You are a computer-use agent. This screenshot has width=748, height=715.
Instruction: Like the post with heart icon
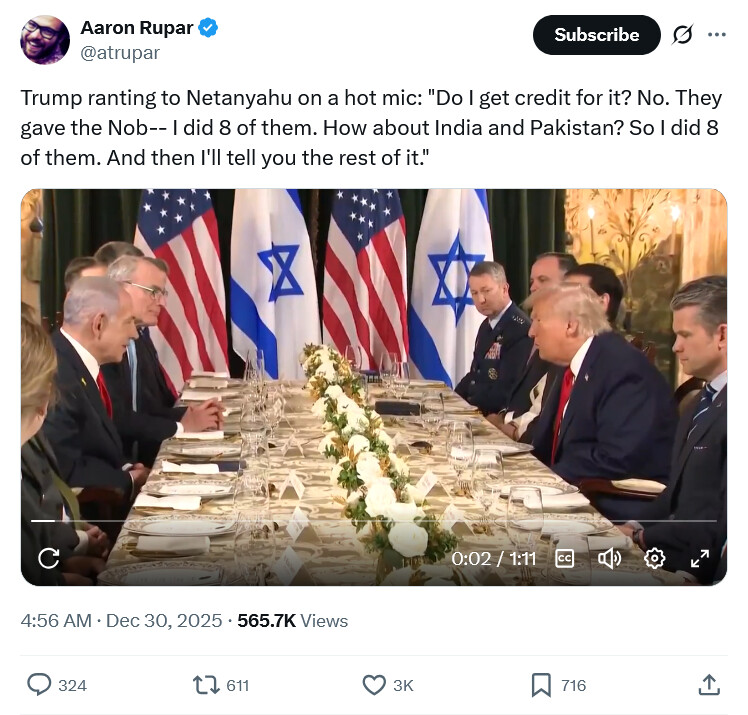373,685
